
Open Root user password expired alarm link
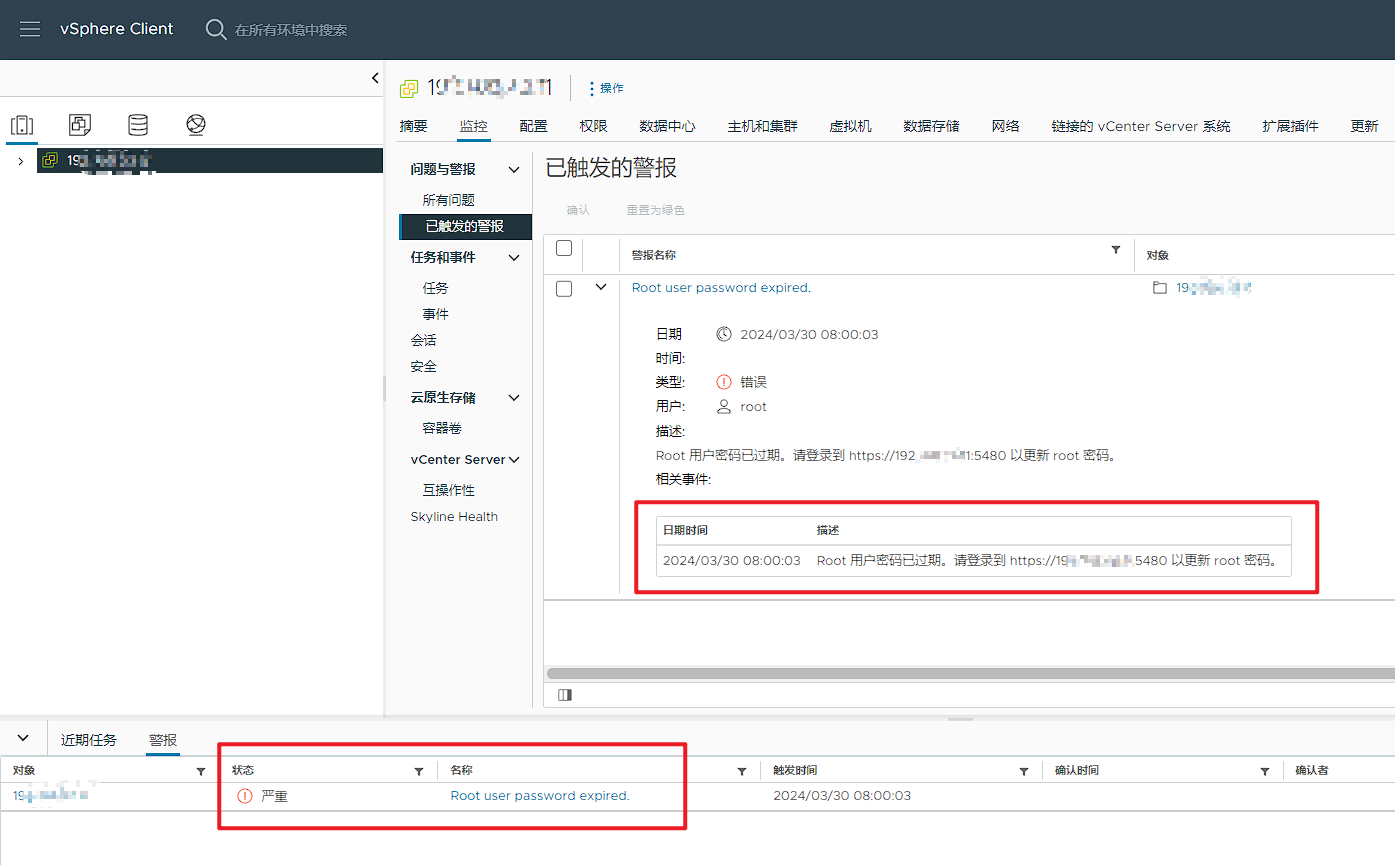click(721, 288)
